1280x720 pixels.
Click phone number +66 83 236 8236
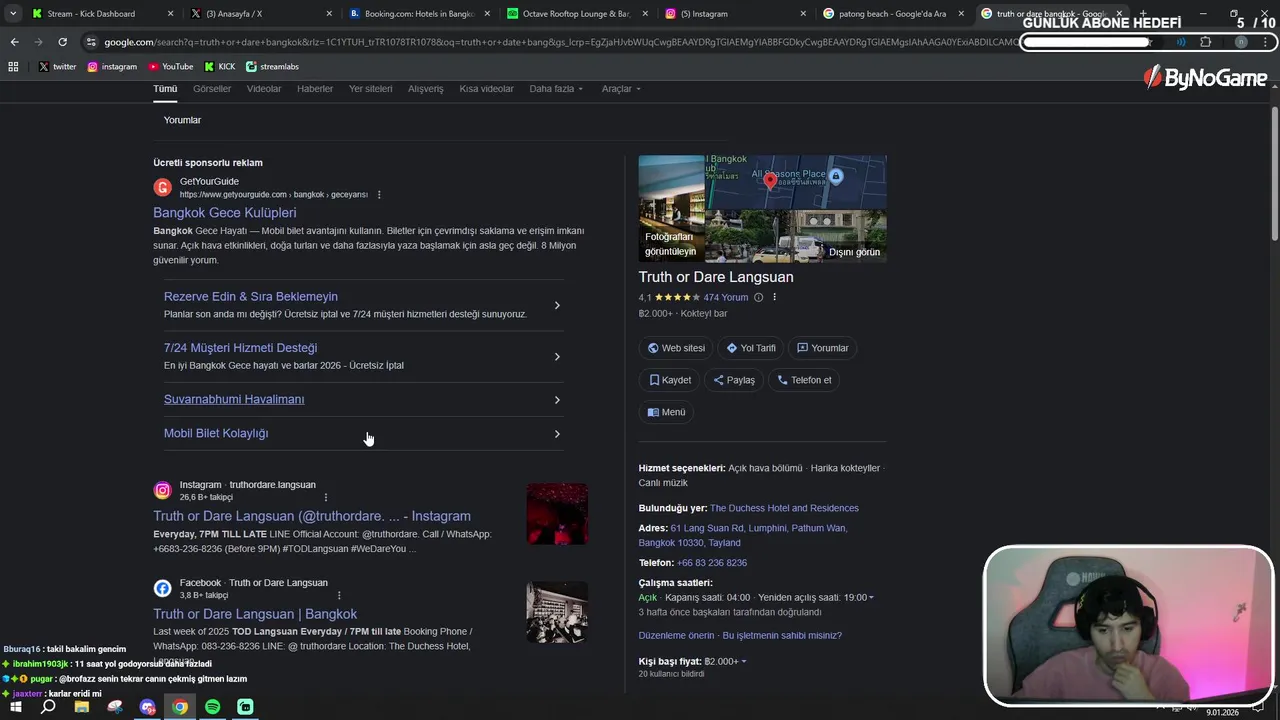712,563
